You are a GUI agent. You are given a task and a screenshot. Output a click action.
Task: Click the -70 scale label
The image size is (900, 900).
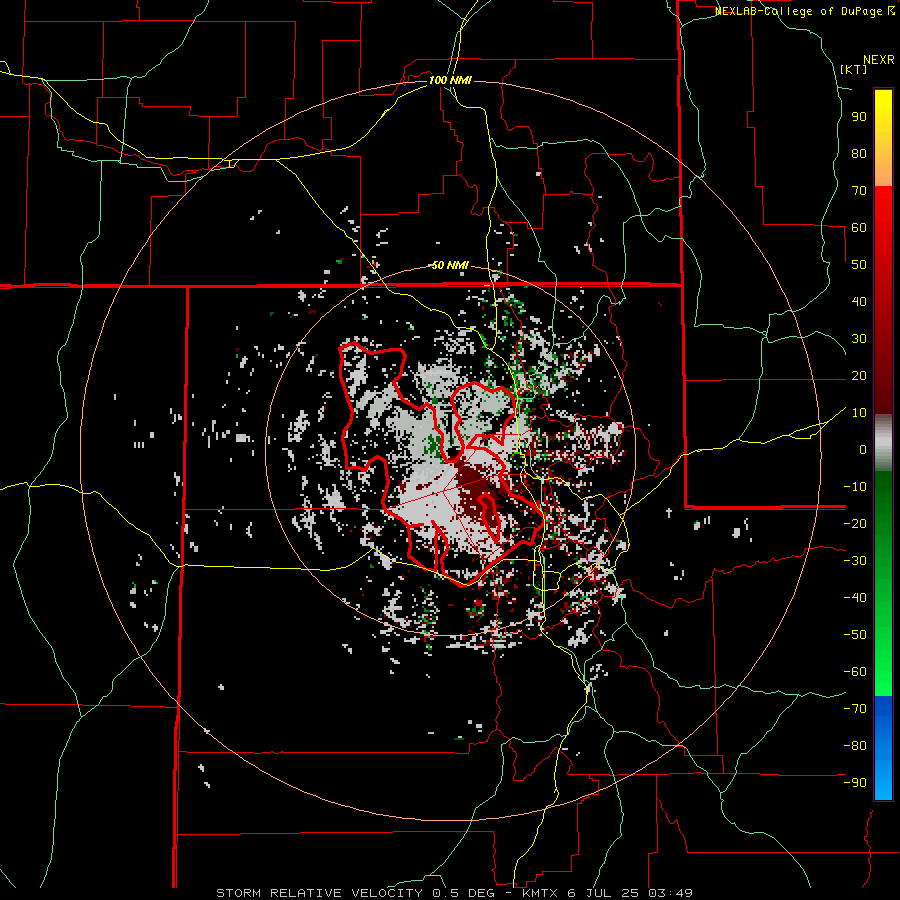[855, 709]
